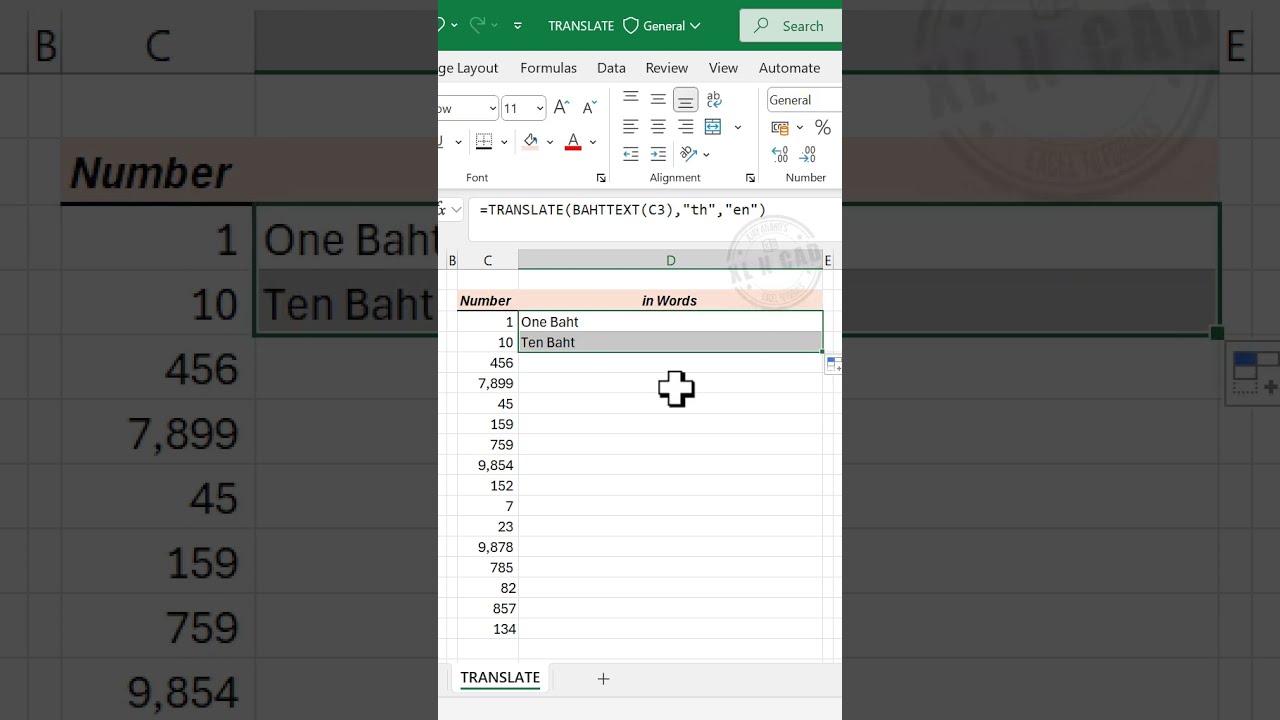1280x720 pixels.
Task: Select the cell containing 9,878
Action: 487,547
